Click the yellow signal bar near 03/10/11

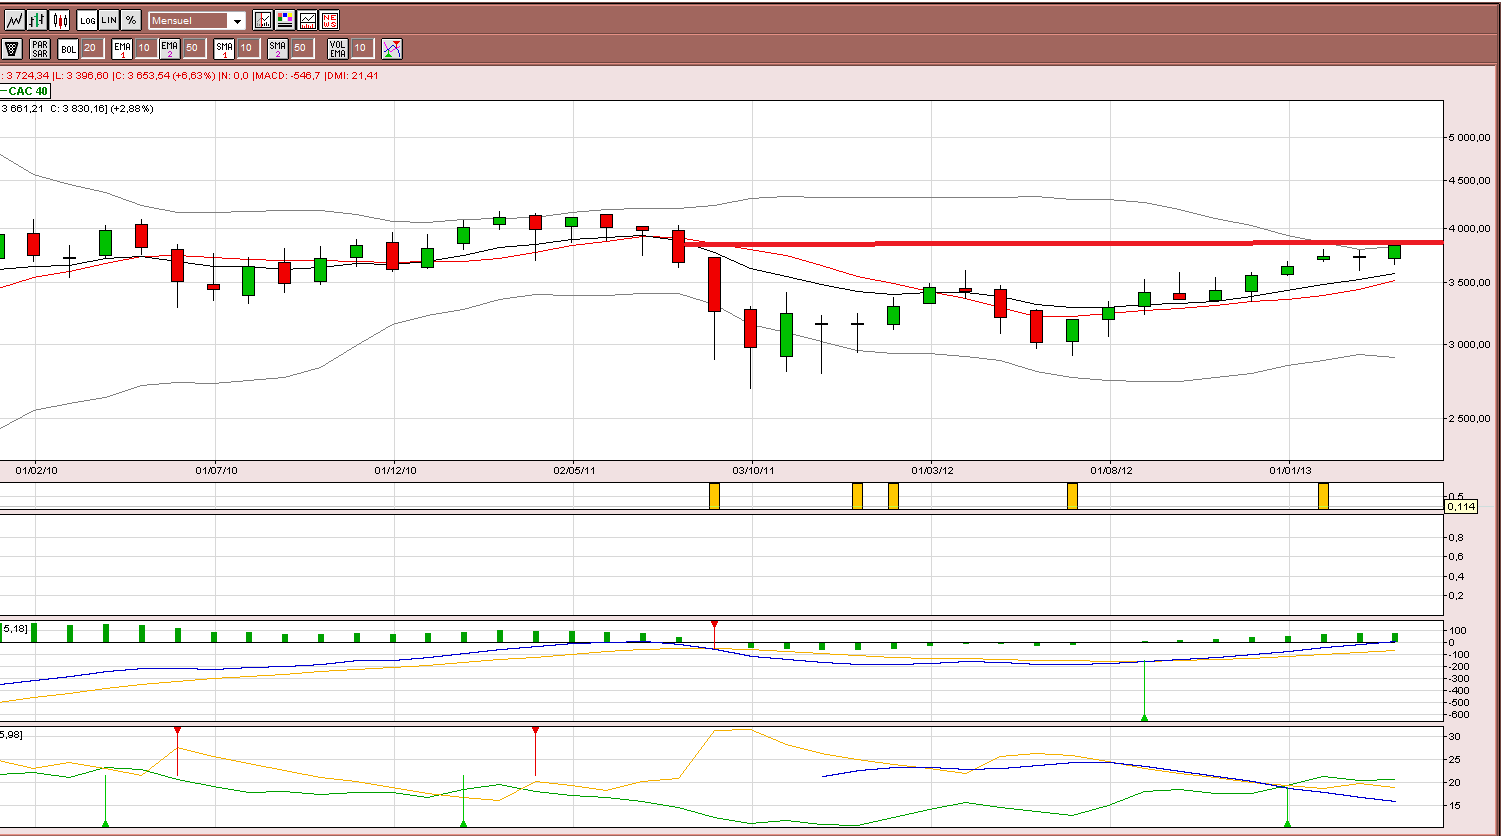click(x=714, y=496)
